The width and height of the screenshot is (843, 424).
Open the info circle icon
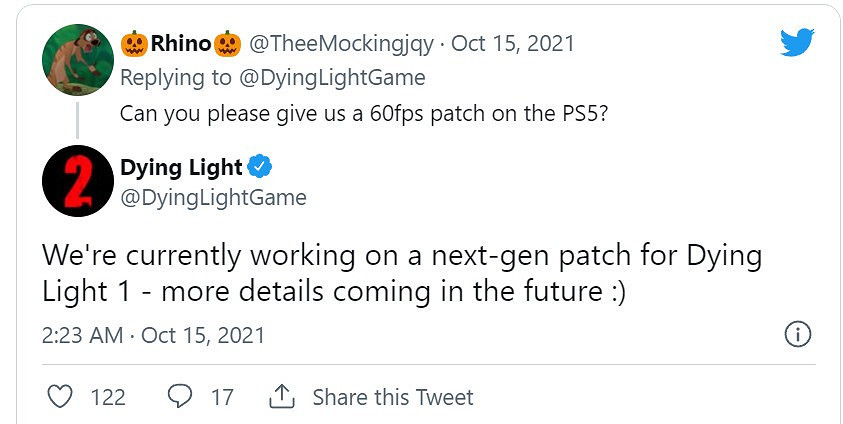tap(797, 334)
